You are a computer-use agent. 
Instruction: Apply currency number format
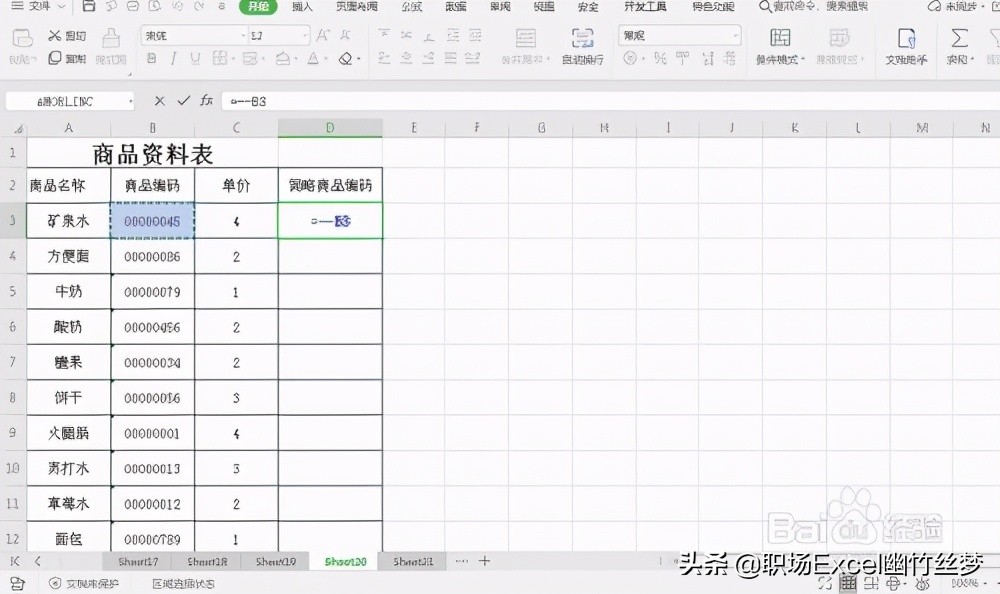[630, 59]
